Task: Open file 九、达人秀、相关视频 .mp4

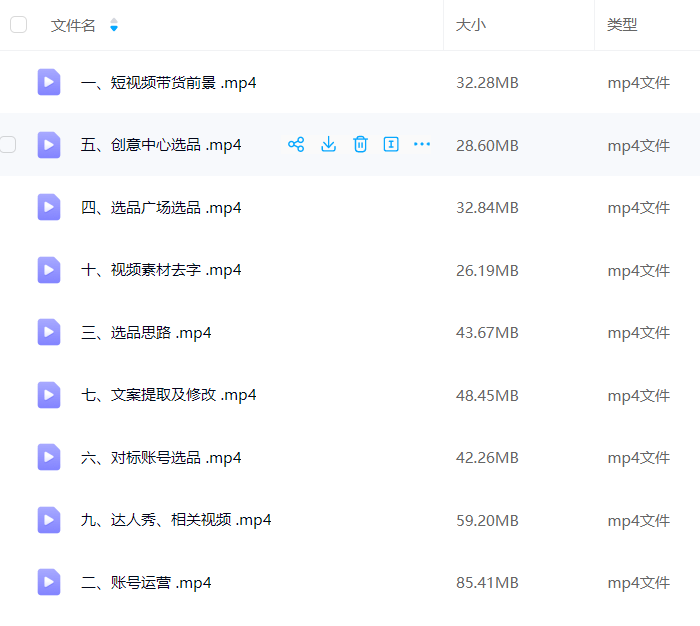Action: tap(176, 520)
